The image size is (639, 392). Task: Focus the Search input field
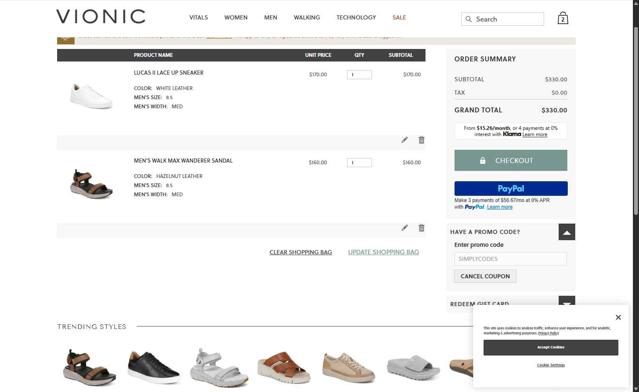(x=502, y=19)
